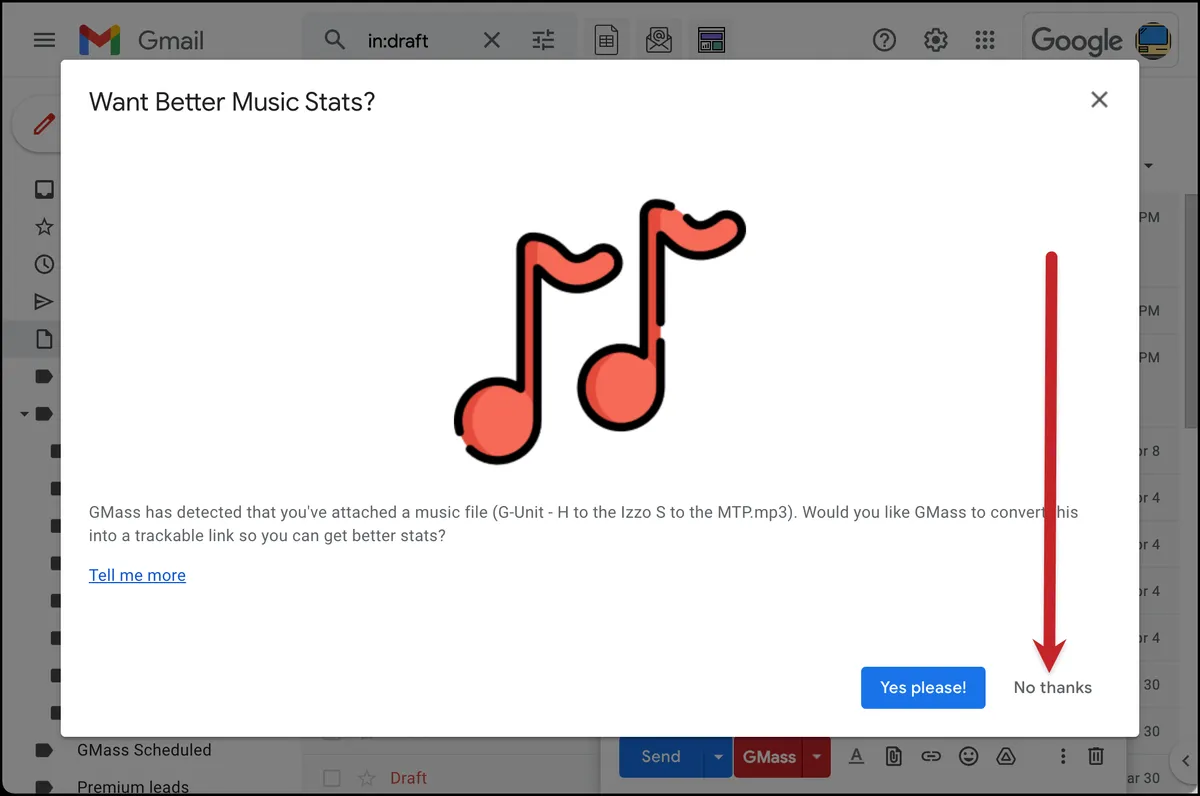Insert emoji using the smiley icon
The width and height of the screenshot is (1200, 796).
pos(968,756)
